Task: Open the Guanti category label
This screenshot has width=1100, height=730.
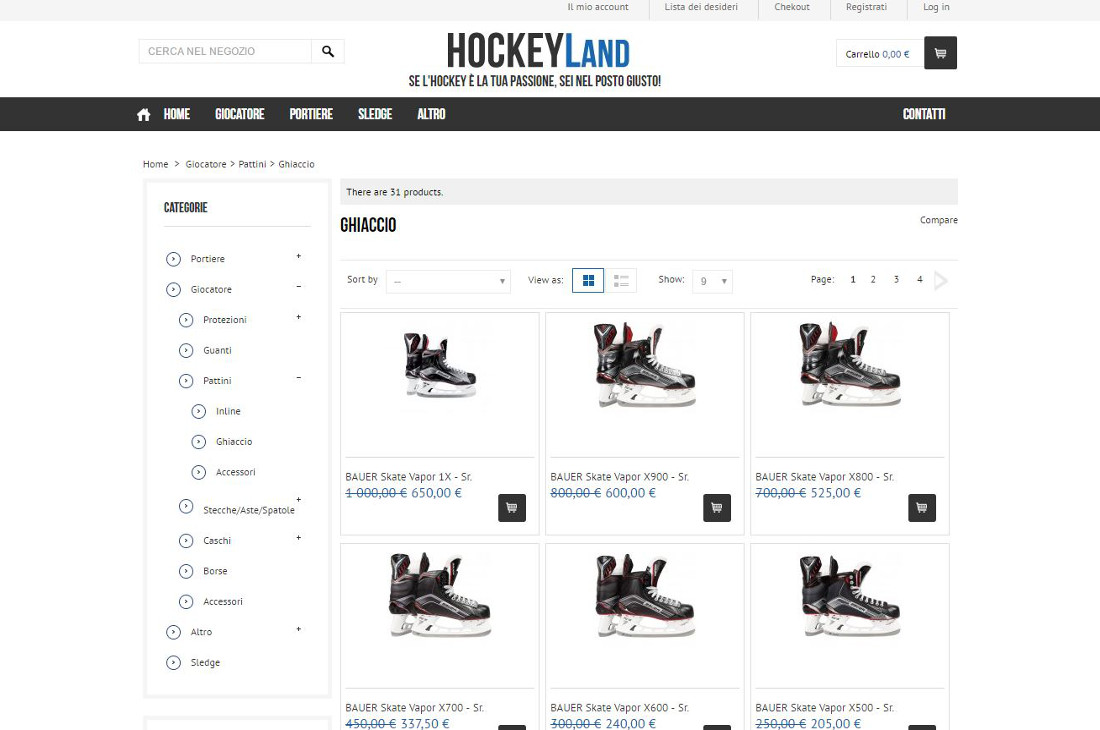Action: 217,351
